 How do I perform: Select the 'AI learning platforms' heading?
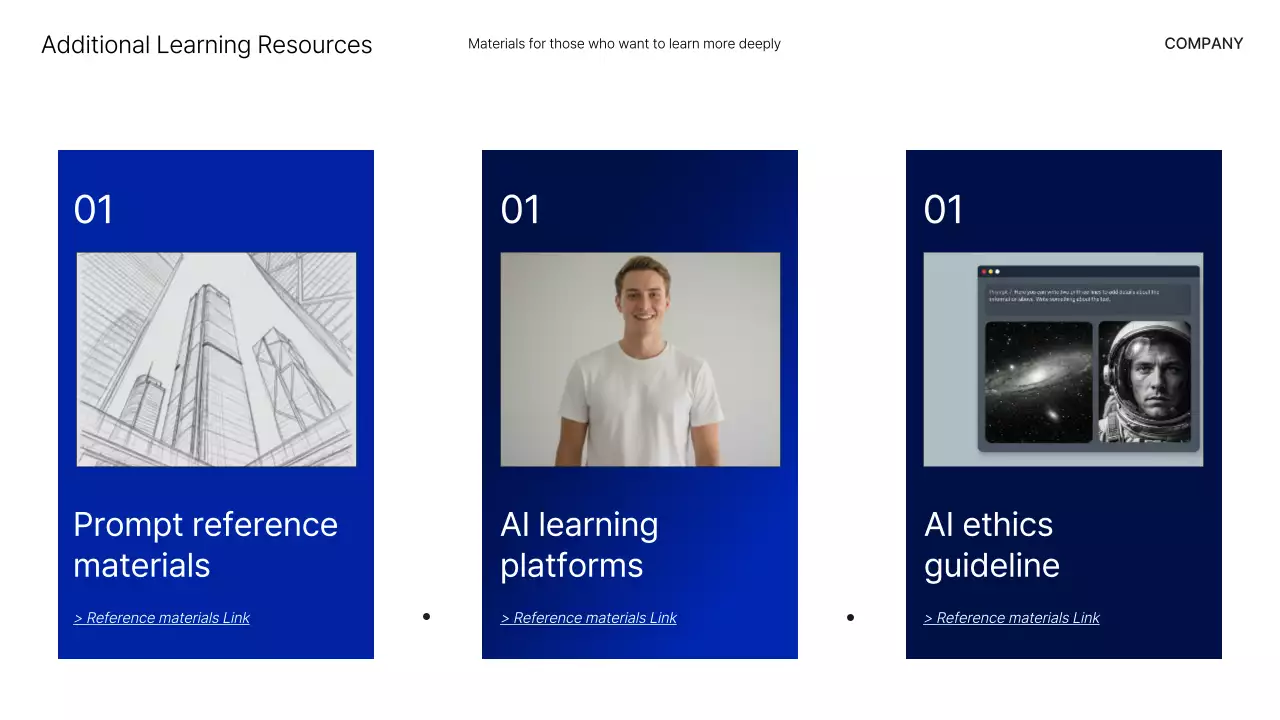click(x=579, y=545)
